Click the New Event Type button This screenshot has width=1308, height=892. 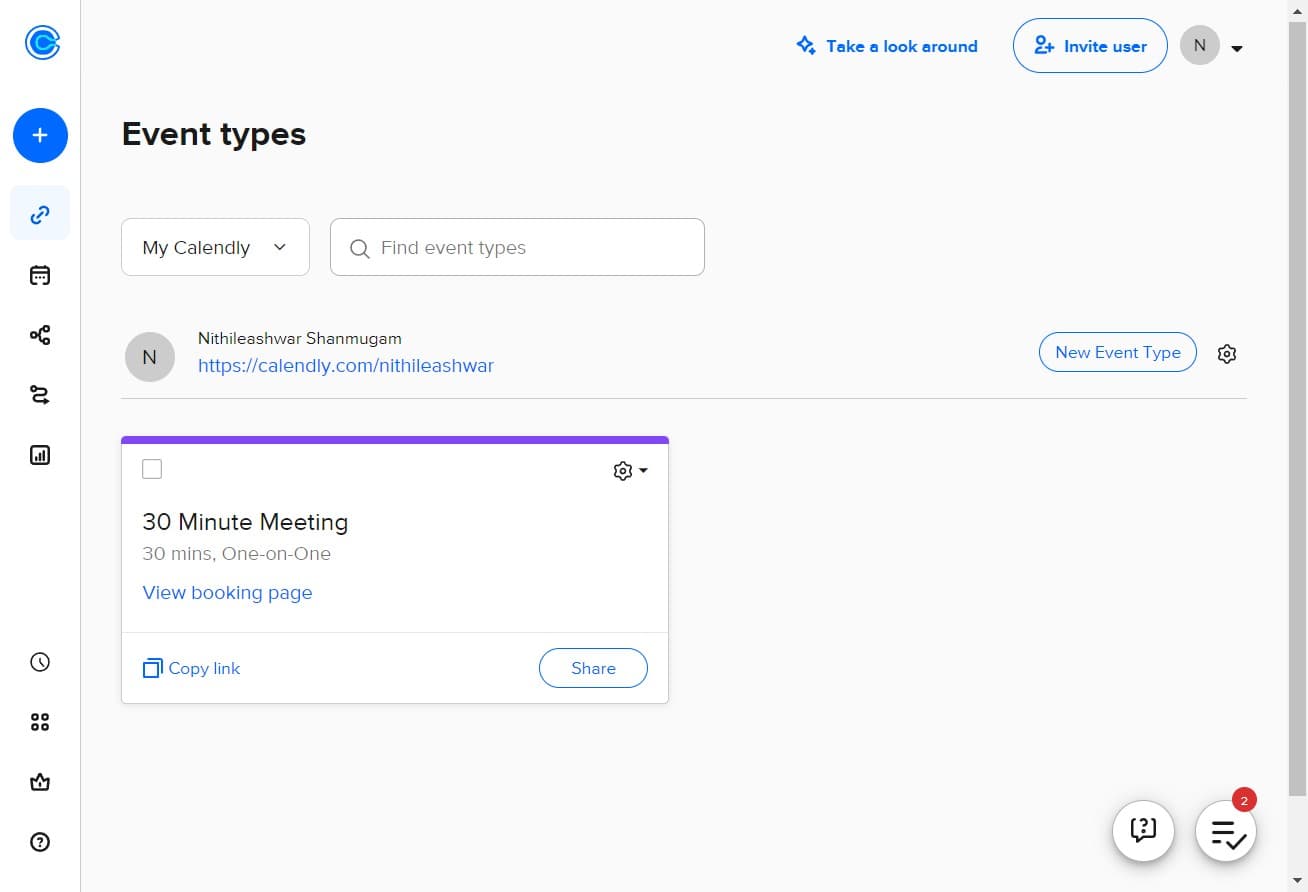[1117, 352]
